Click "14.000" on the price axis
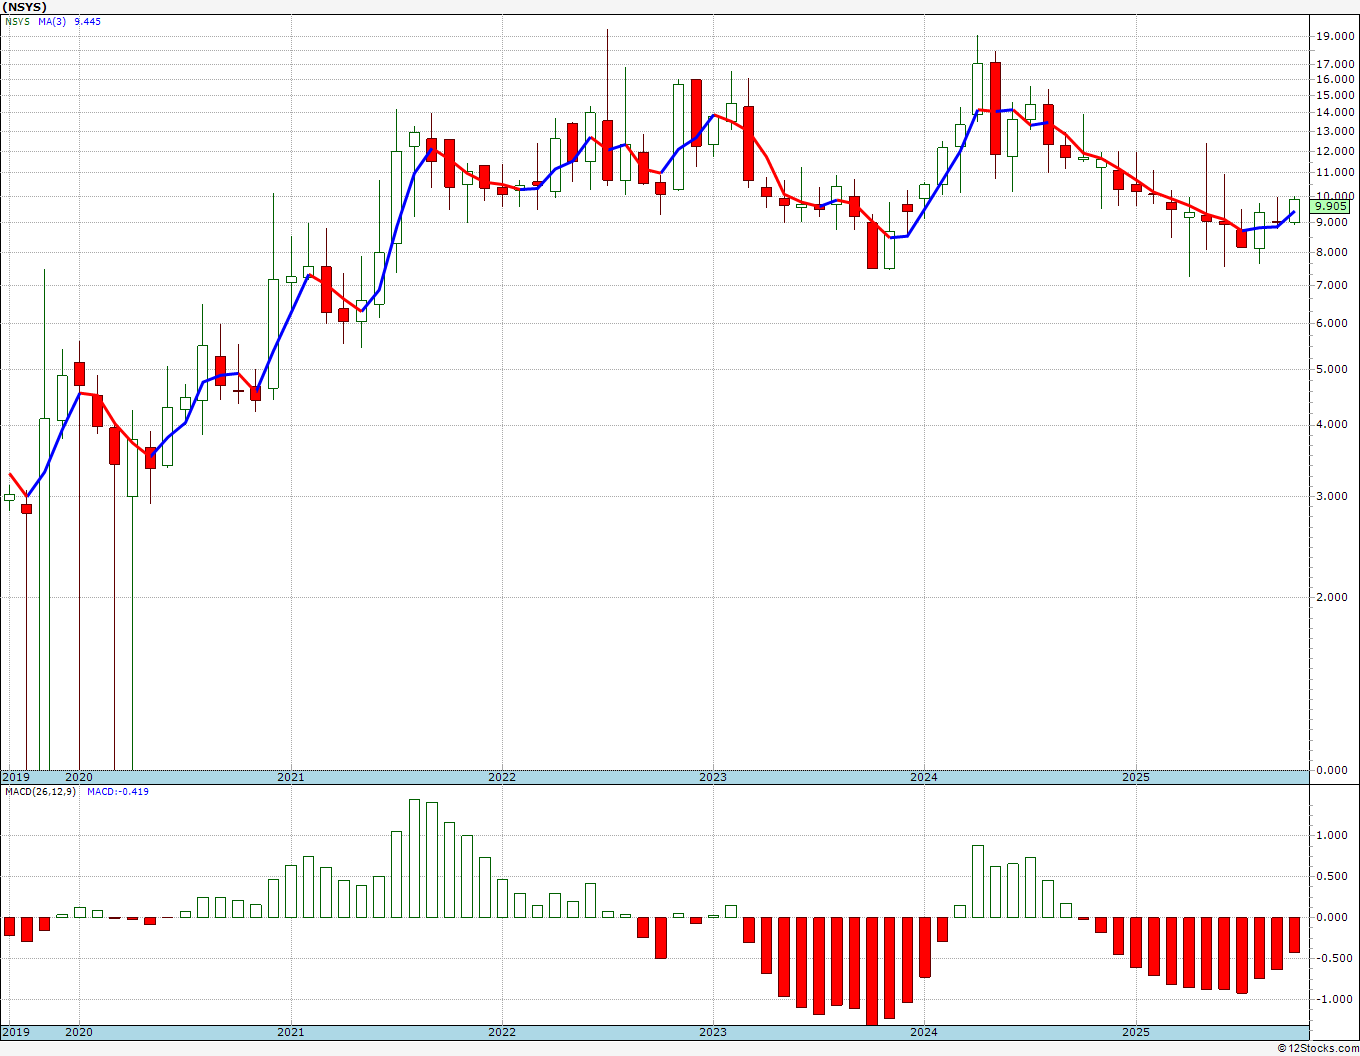The width and height of the screenshot is (1360, 1056). point(1336,113)
